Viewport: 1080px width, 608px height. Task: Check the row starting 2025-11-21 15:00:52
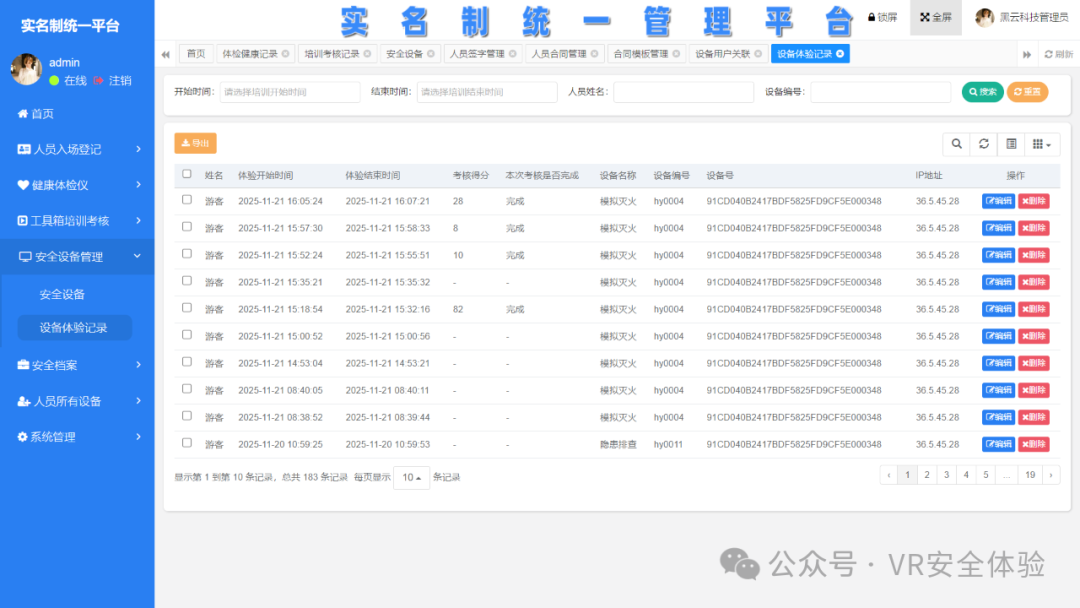tap(187, 335)
